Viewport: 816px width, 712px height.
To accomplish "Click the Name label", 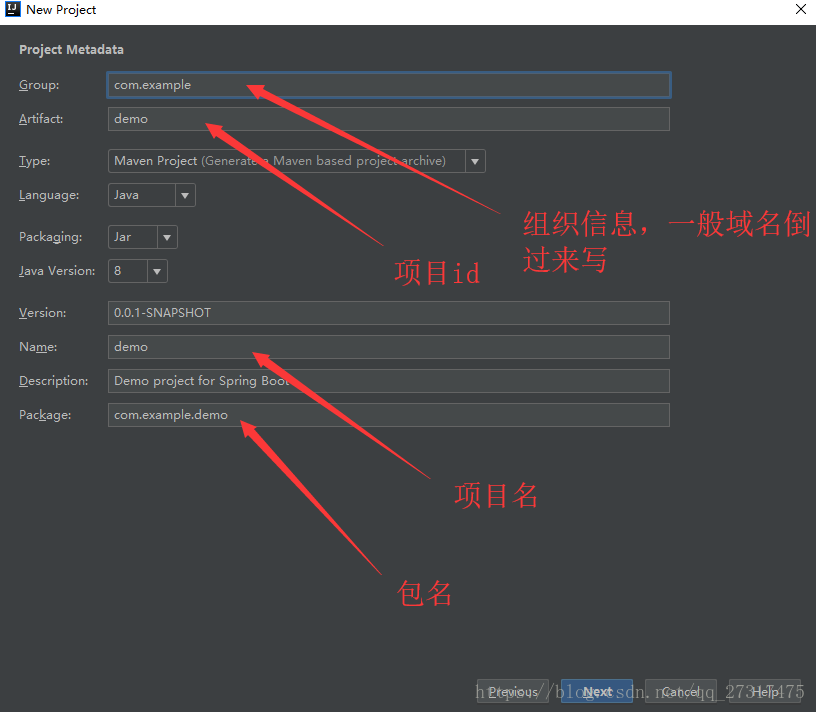I will (38, 347).
